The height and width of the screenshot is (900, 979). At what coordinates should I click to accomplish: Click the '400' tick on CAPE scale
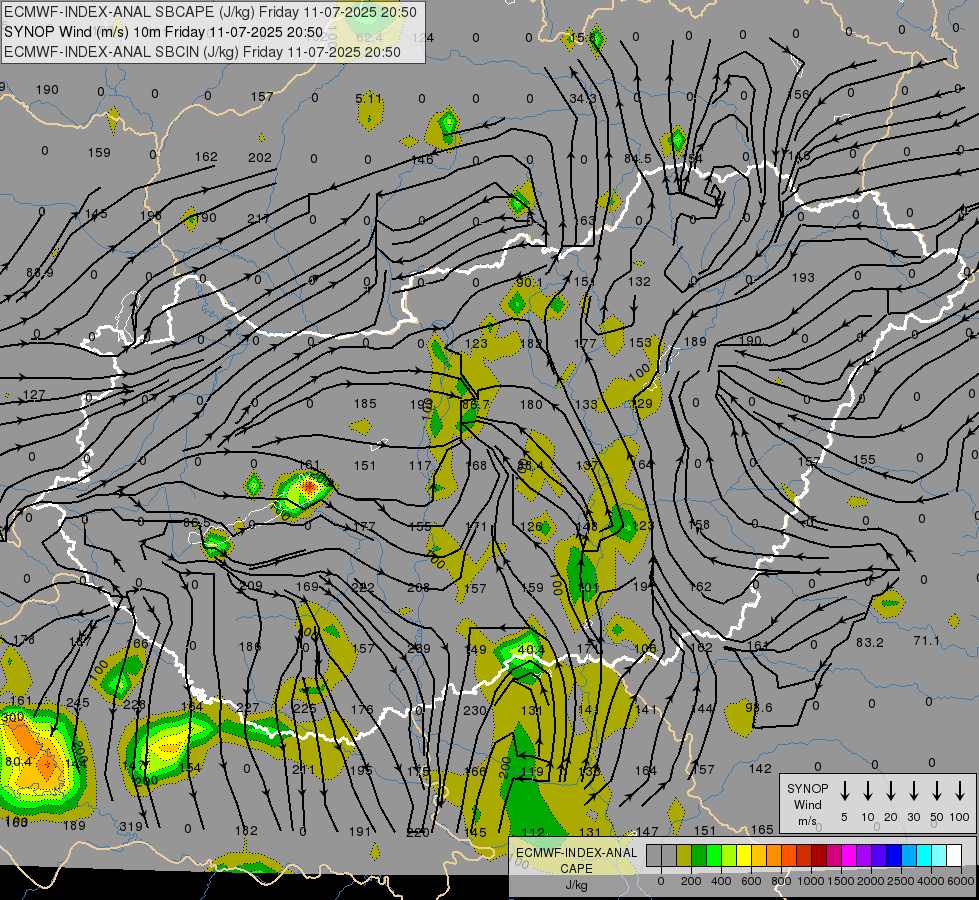[721, 881]
